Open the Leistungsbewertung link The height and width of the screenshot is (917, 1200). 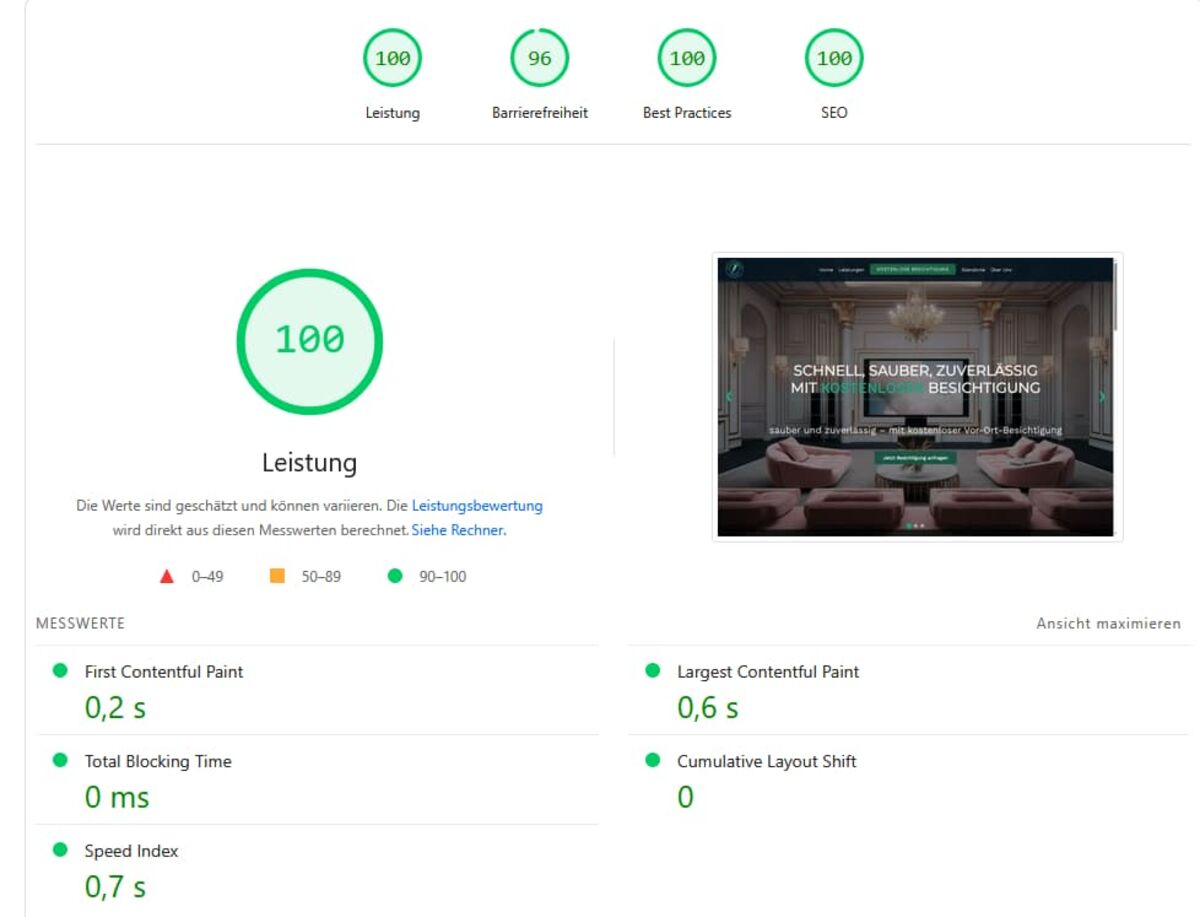[477, 506]
